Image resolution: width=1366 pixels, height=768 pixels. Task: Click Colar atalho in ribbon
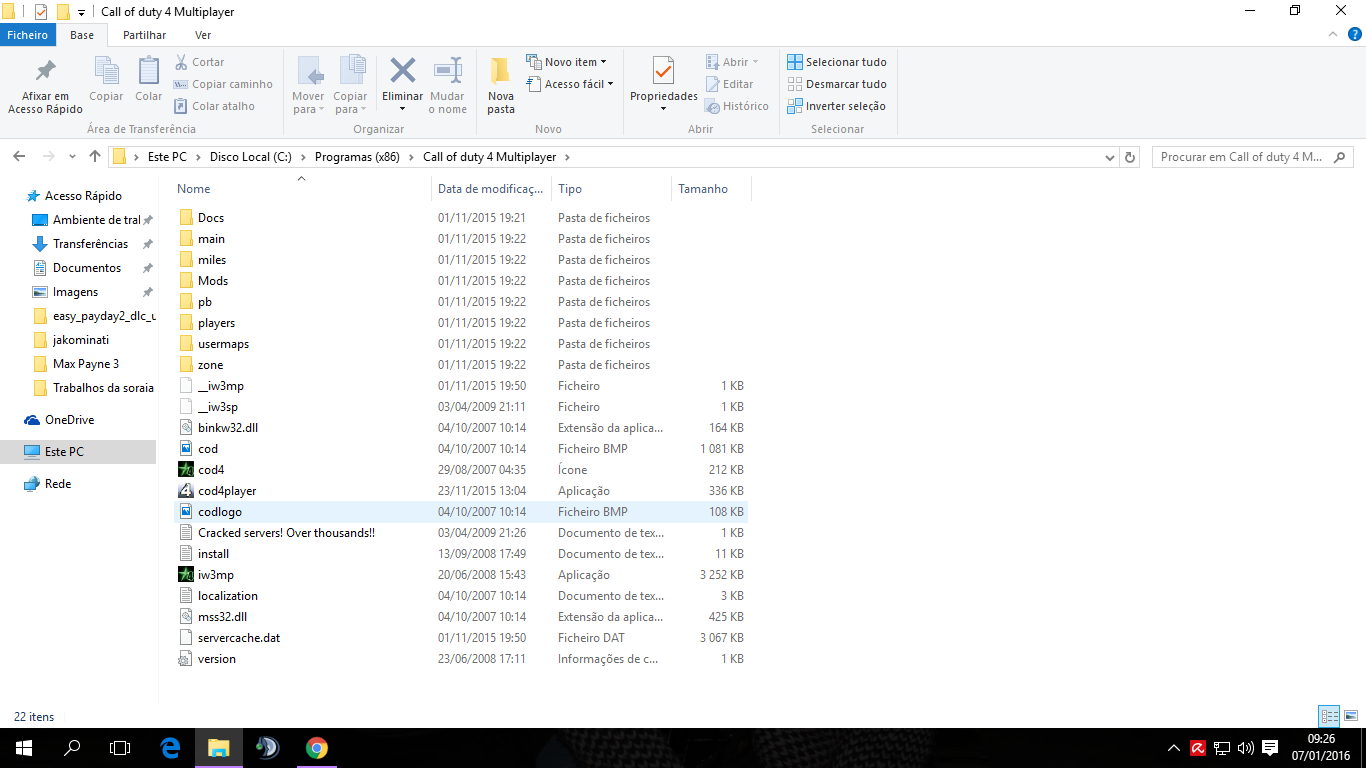click(214, 106)
